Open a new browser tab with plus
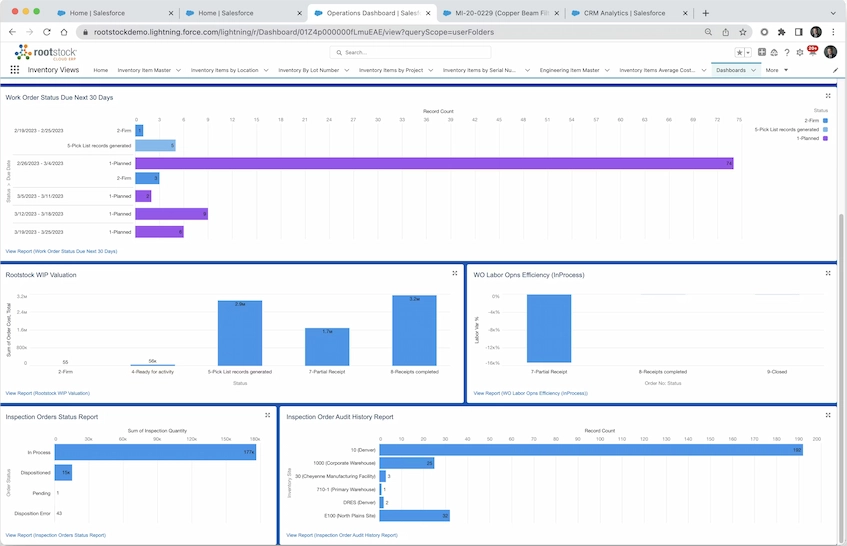Screen dimensions: 847x546 coord(705,13)
